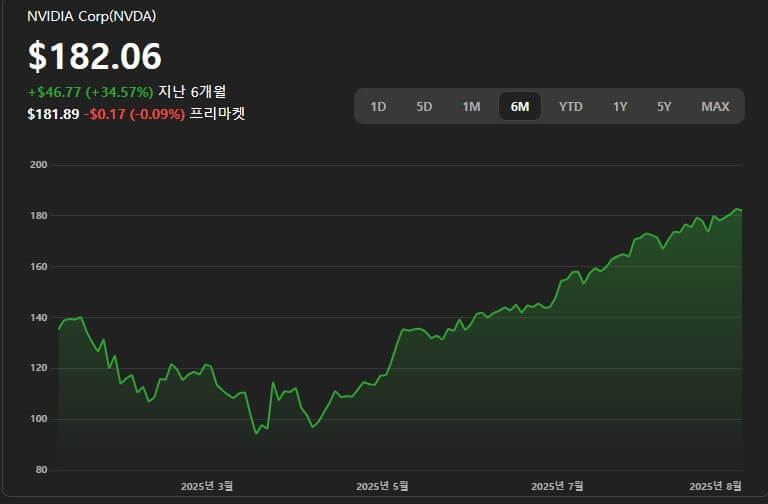The image size is (768, 504).
Task: Click the 프리마켓 label
Action: click(217, 114)
